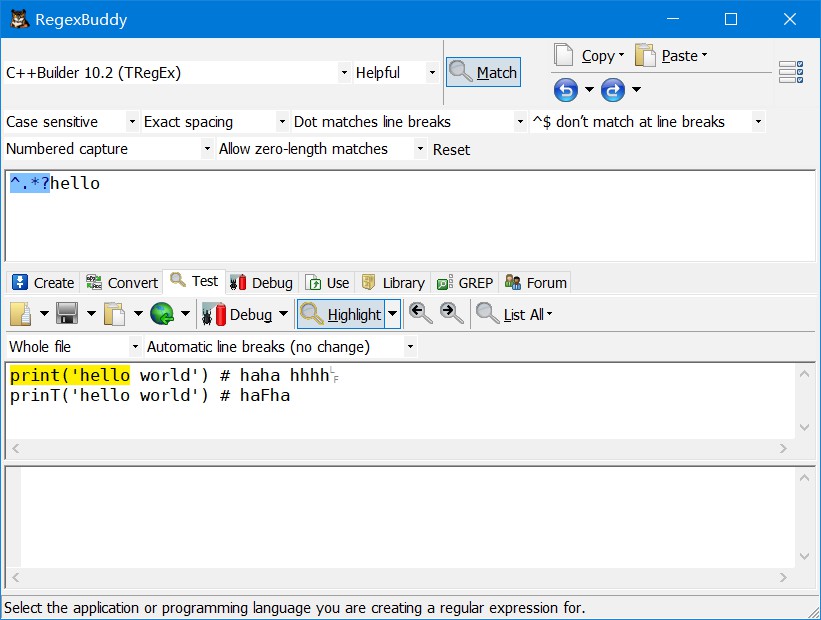Expand the save file dropdown arrow

coord(91,314)
